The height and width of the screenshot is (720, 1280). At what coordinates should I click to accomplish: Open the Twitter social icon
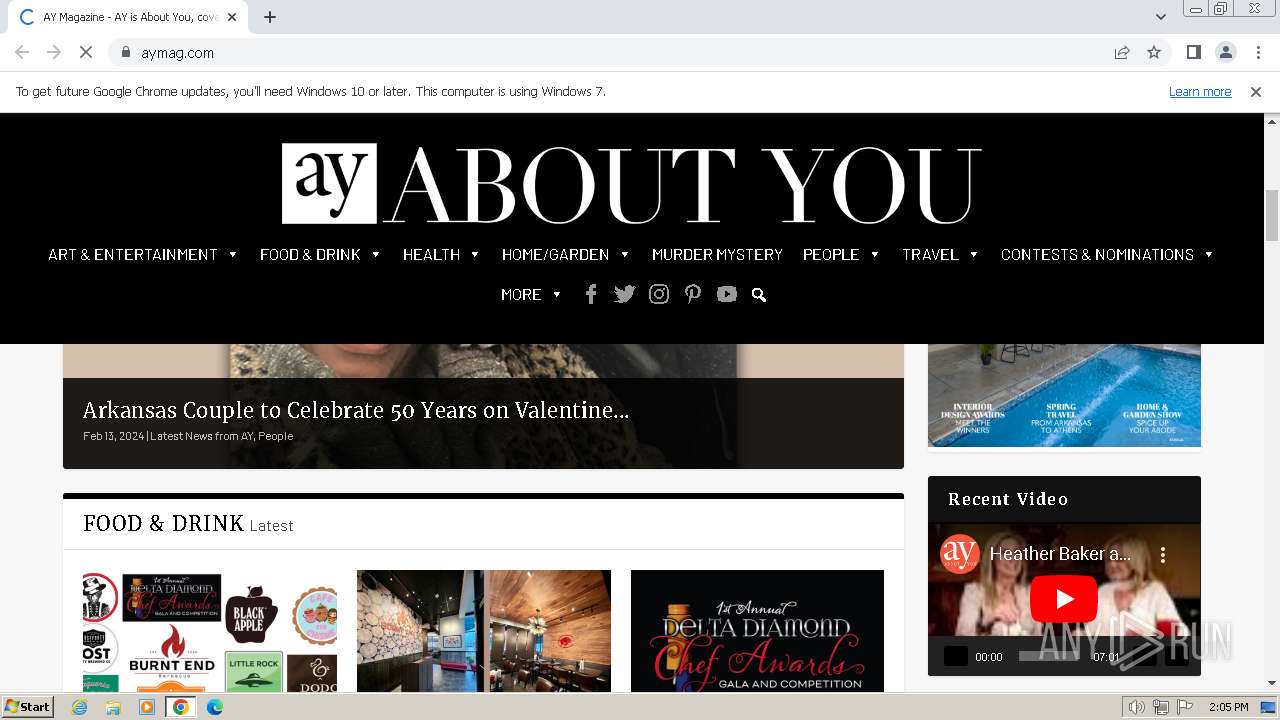coord(625,294)
